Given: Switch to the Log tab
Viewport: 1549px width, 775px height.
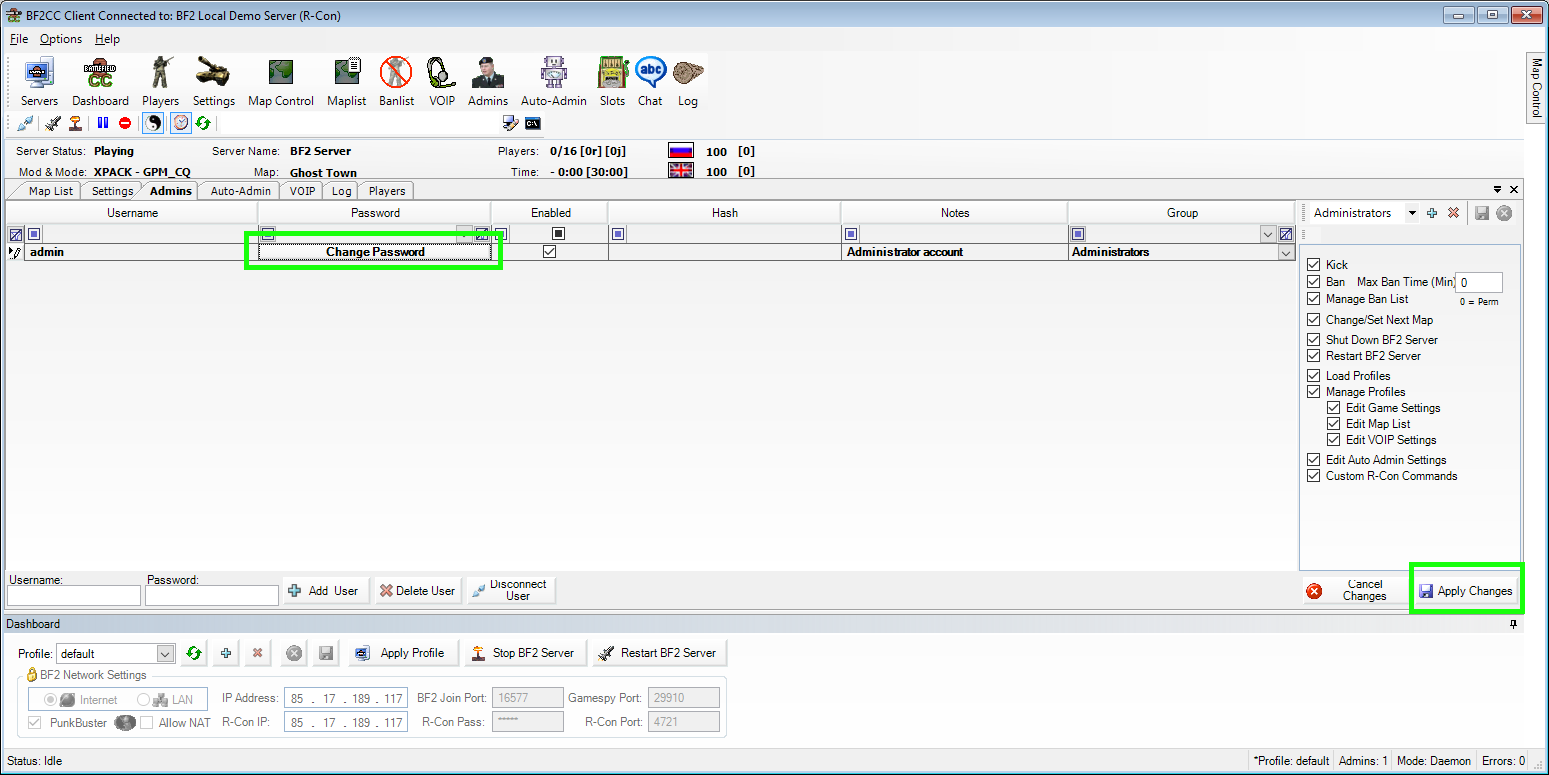Looking at the screenshot, I should (x=341, y=191).
